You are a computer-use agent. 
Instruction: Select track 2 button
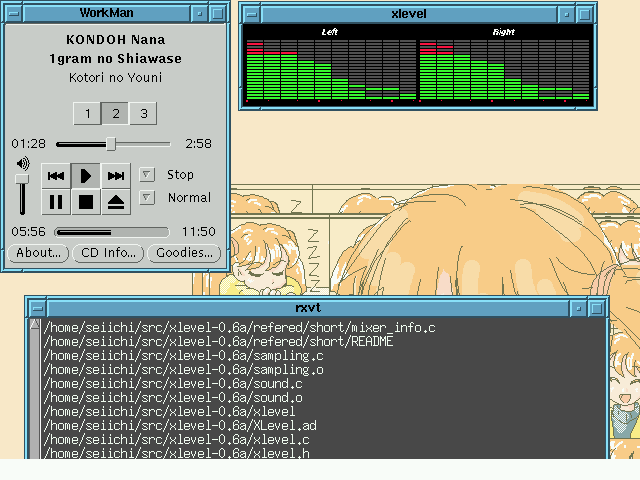click(116, 113)
